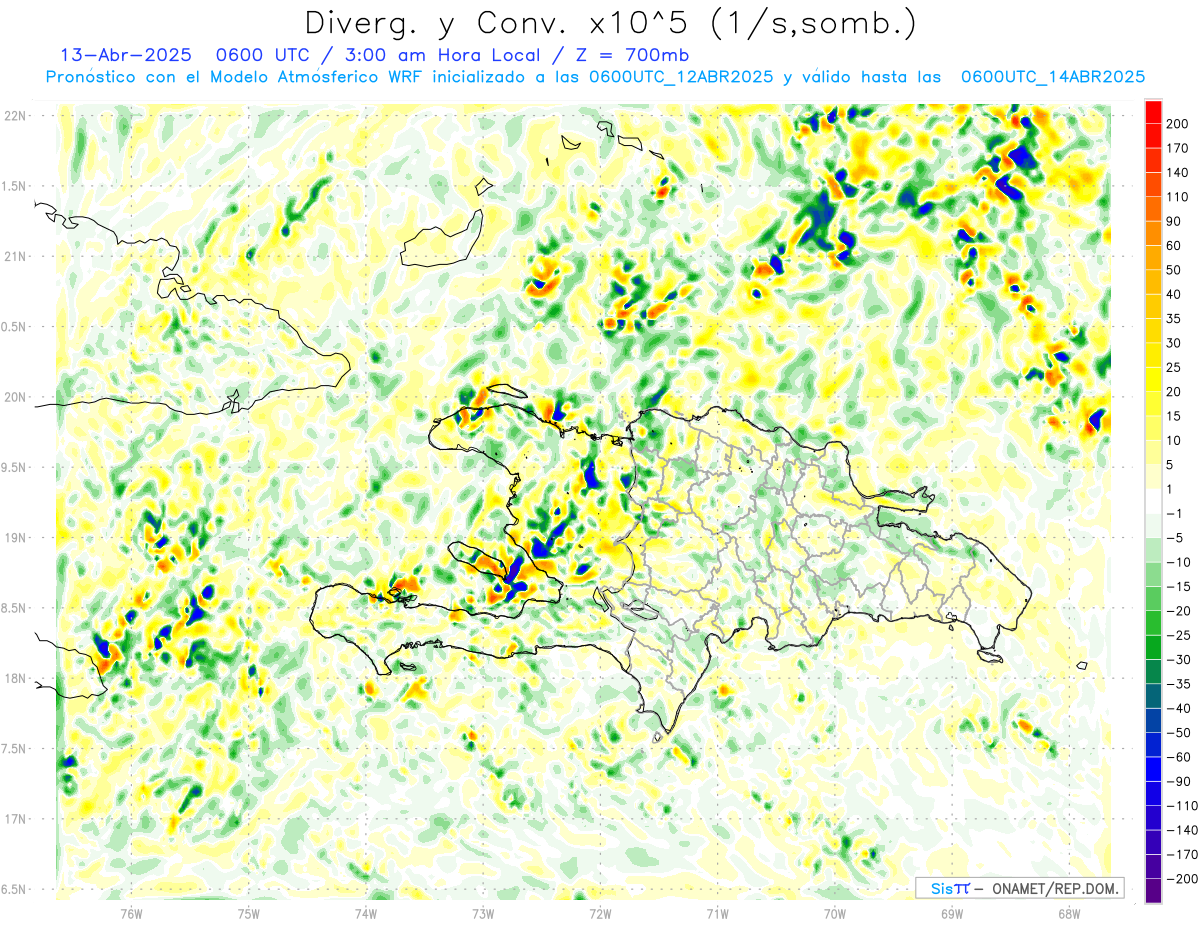Click the red swatch above 200 on the color scale
Screen dimensions: 1200x927
pos(1153,113)
